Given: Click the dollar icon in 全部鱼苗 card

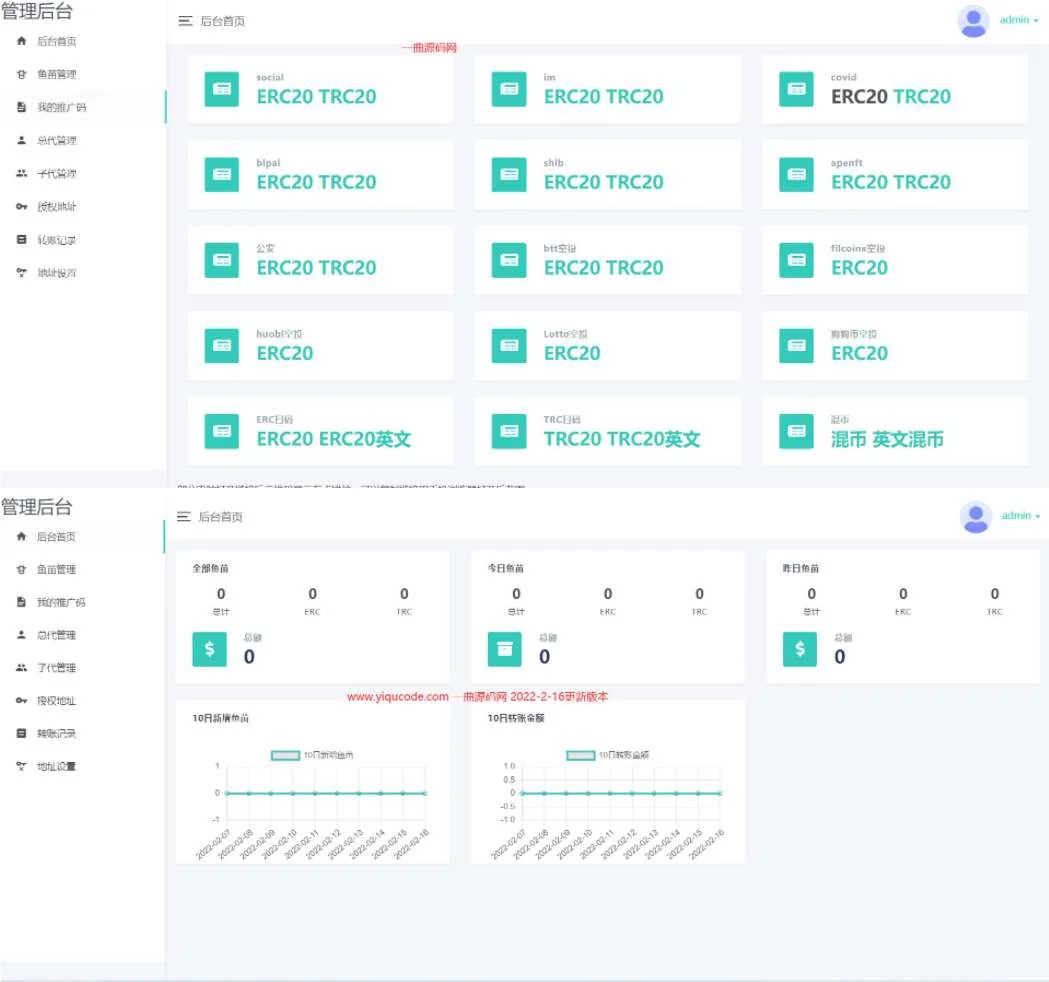Looking at the screenshot, I should coord(209,649).
